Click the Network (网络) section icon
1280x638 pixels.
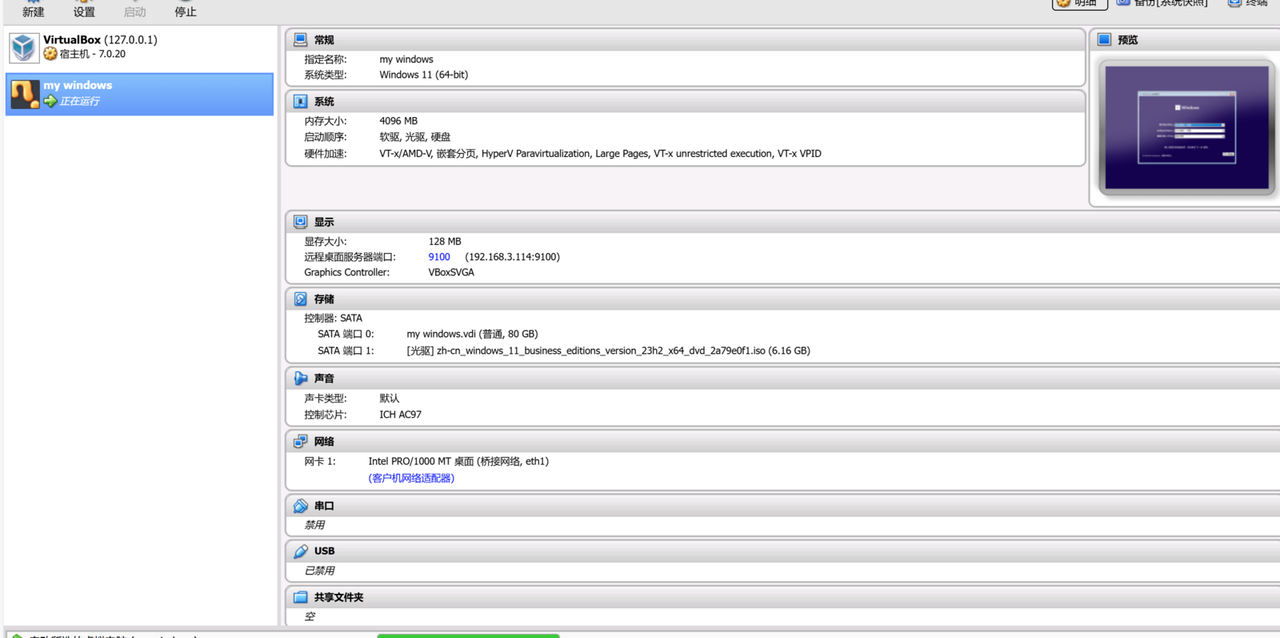[x=301, y=441]
